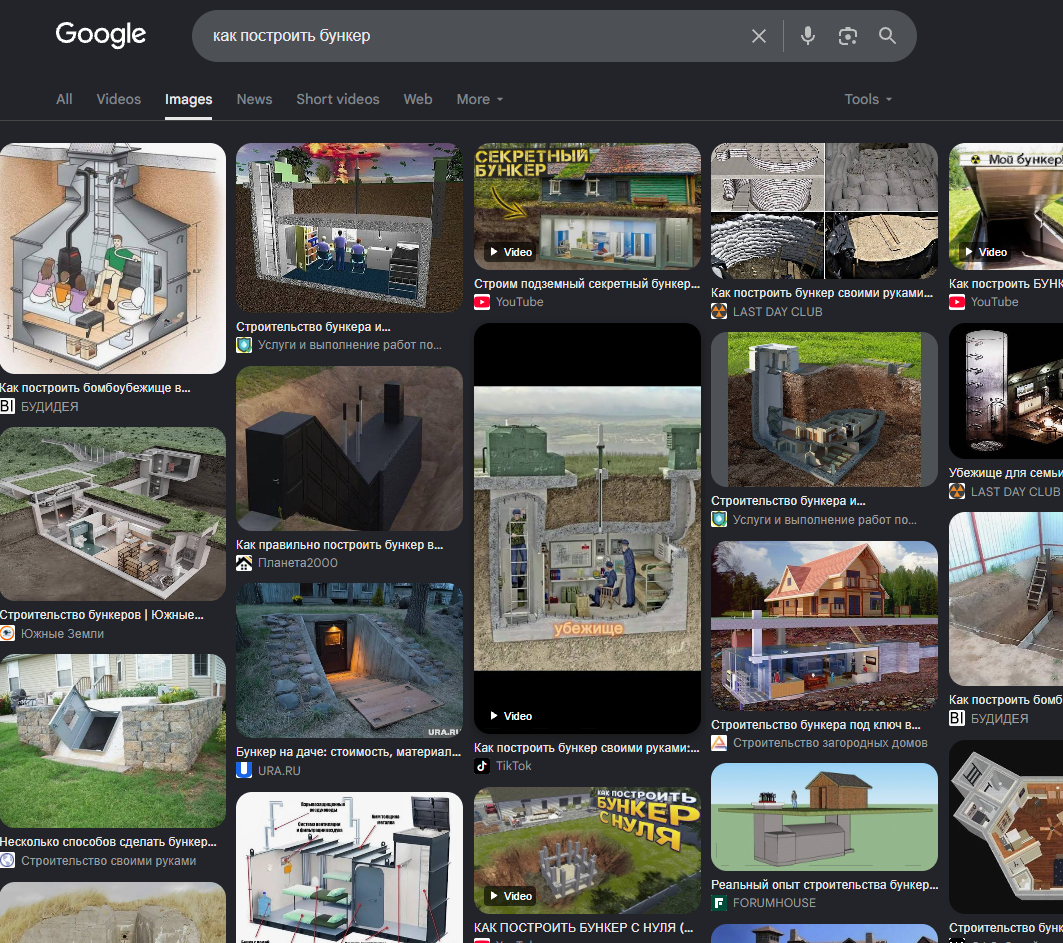Image resolution: width=1063 pixels, height=943 pixels.
Task: Open the убежище TikTok video thumbnail
Action: point(587,528)
